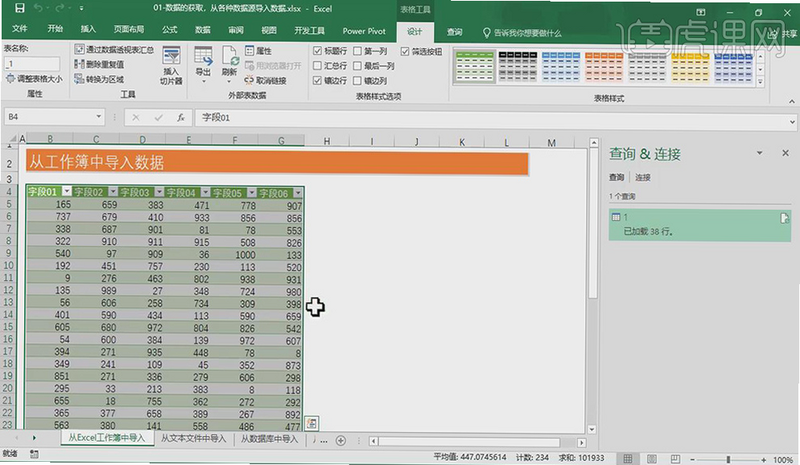Open the Power Pivot ribbon tab

click(364, 31)
